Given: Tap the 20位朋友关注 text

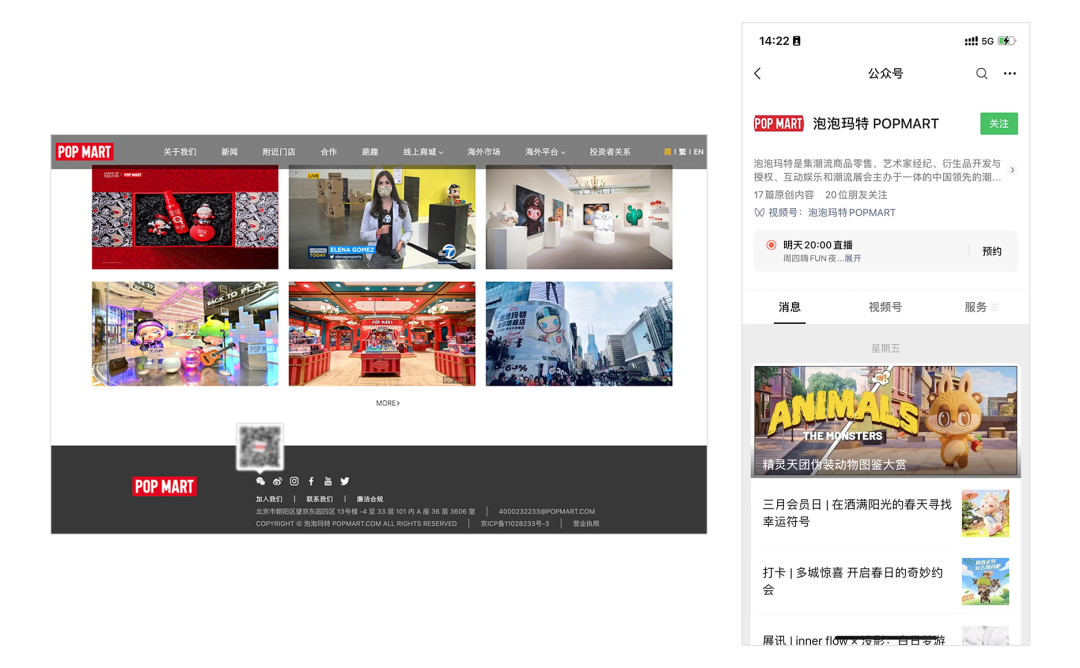Looking at the screenshot, I should pyautogui.click(x=856, y=195).
